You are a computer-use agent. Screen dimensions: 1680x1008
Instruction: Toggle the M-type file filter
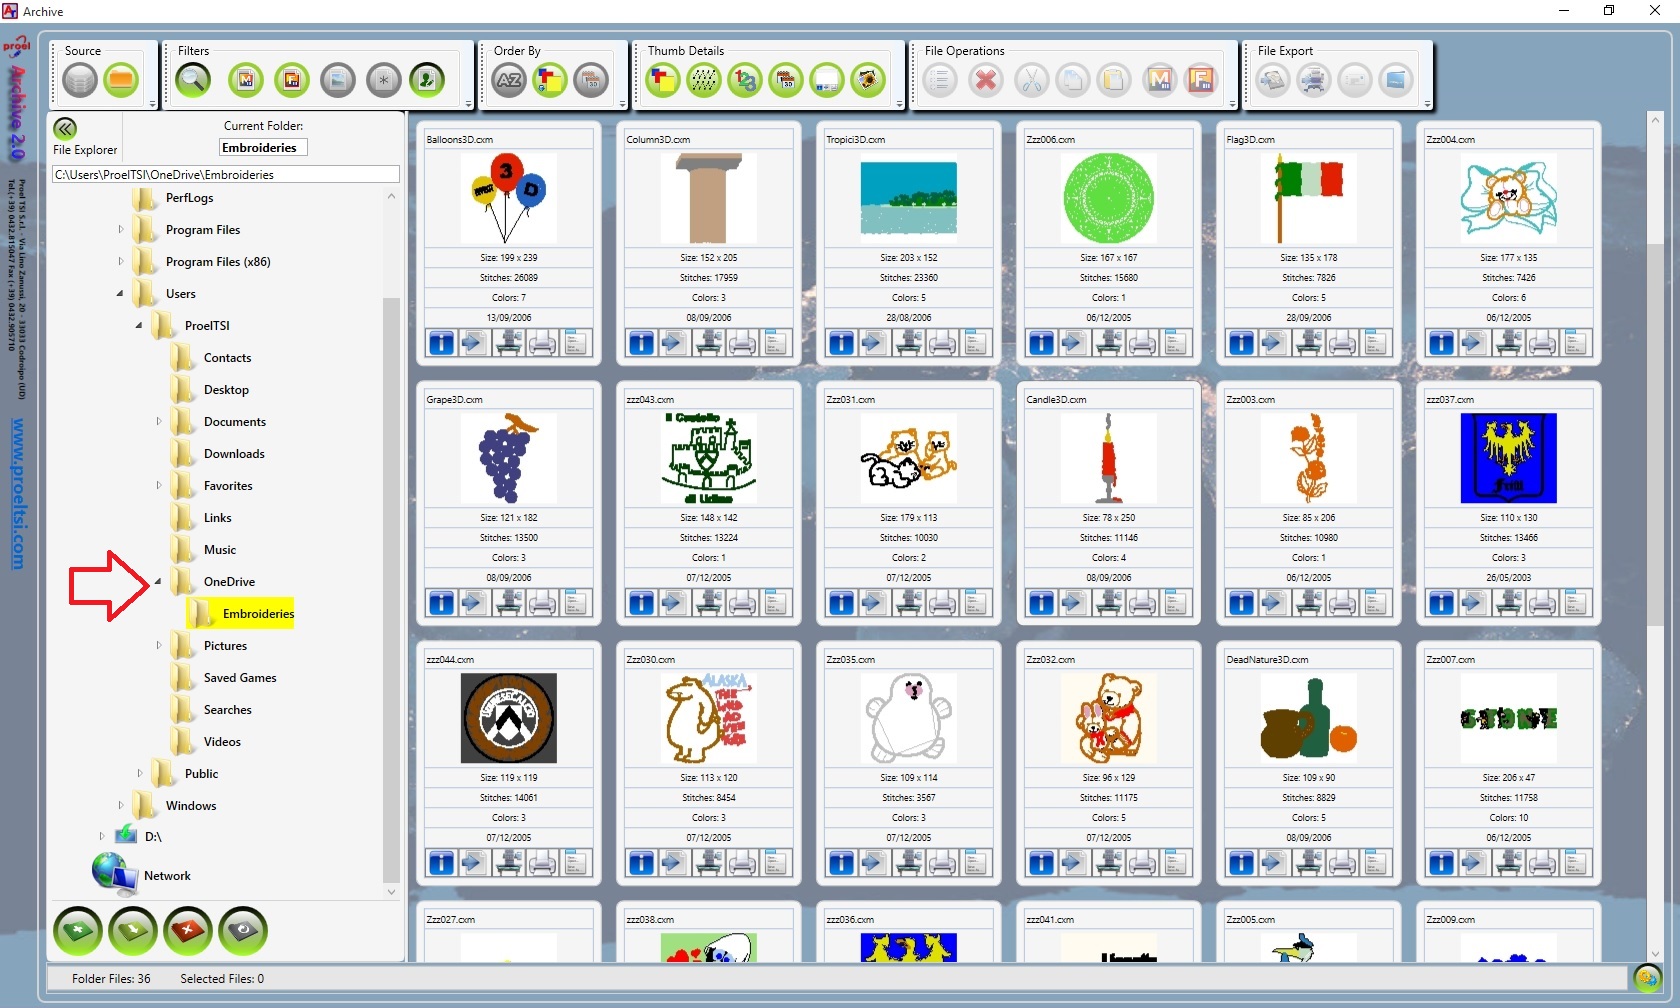click(x=246, y=80)
